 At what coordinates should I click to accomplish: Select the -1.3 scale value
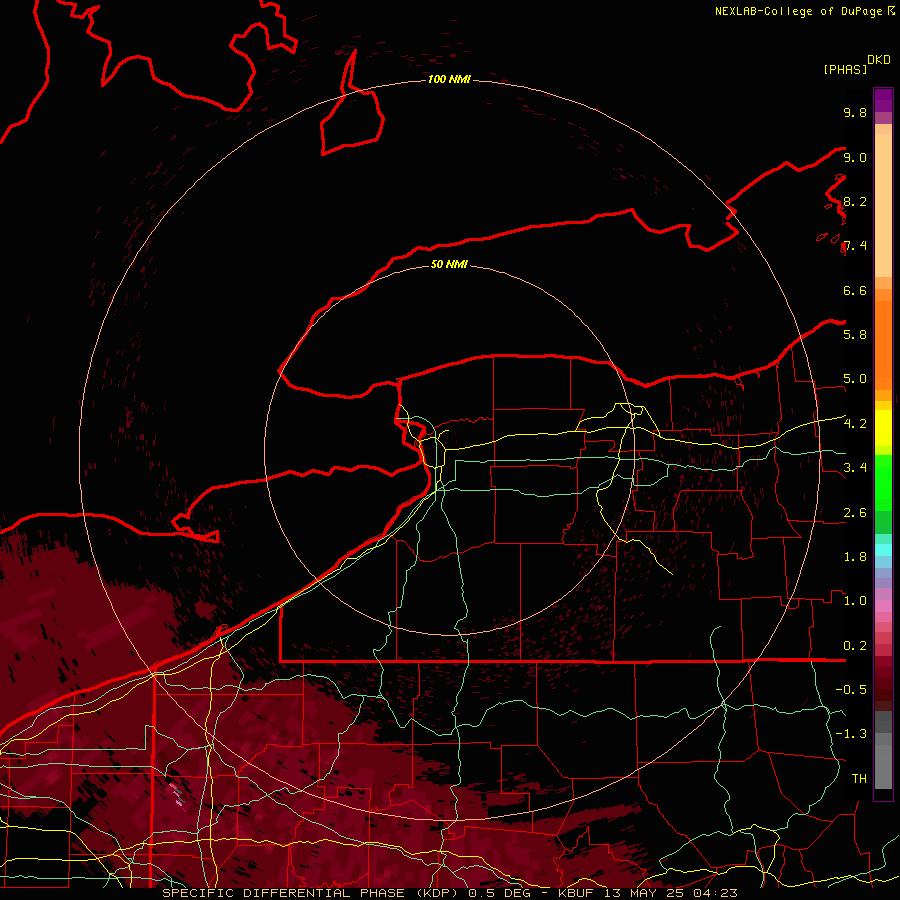tap(851, 734)
